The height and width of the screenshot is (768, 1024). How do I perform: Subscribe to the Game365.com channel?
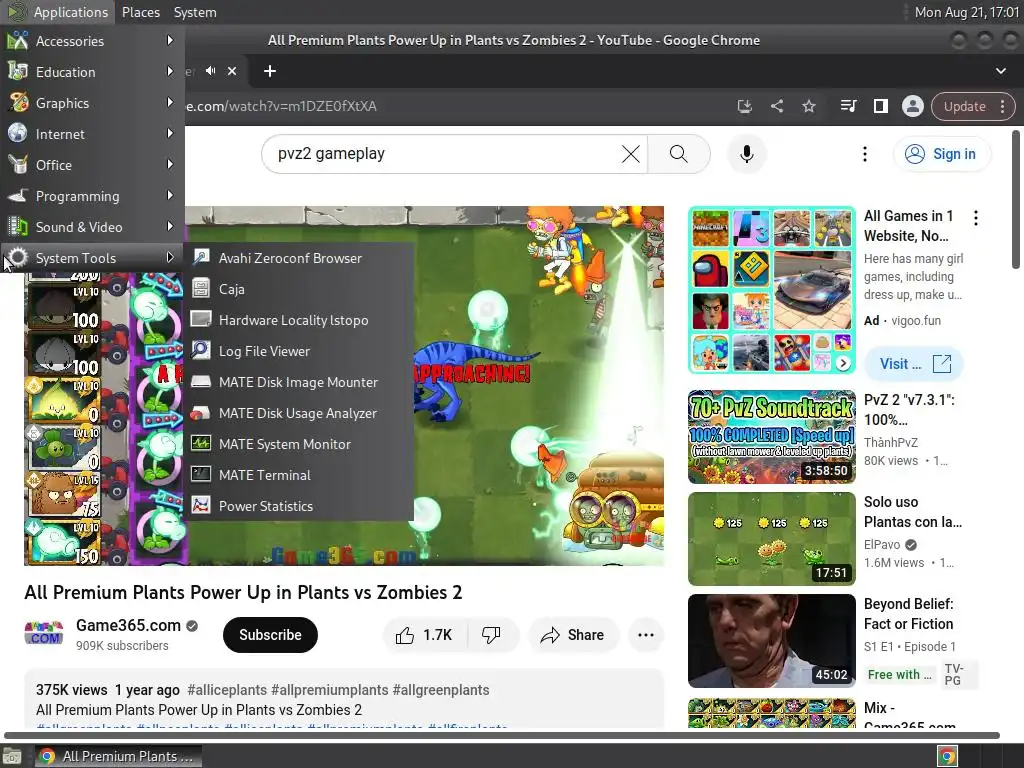[x=270, y=635]
